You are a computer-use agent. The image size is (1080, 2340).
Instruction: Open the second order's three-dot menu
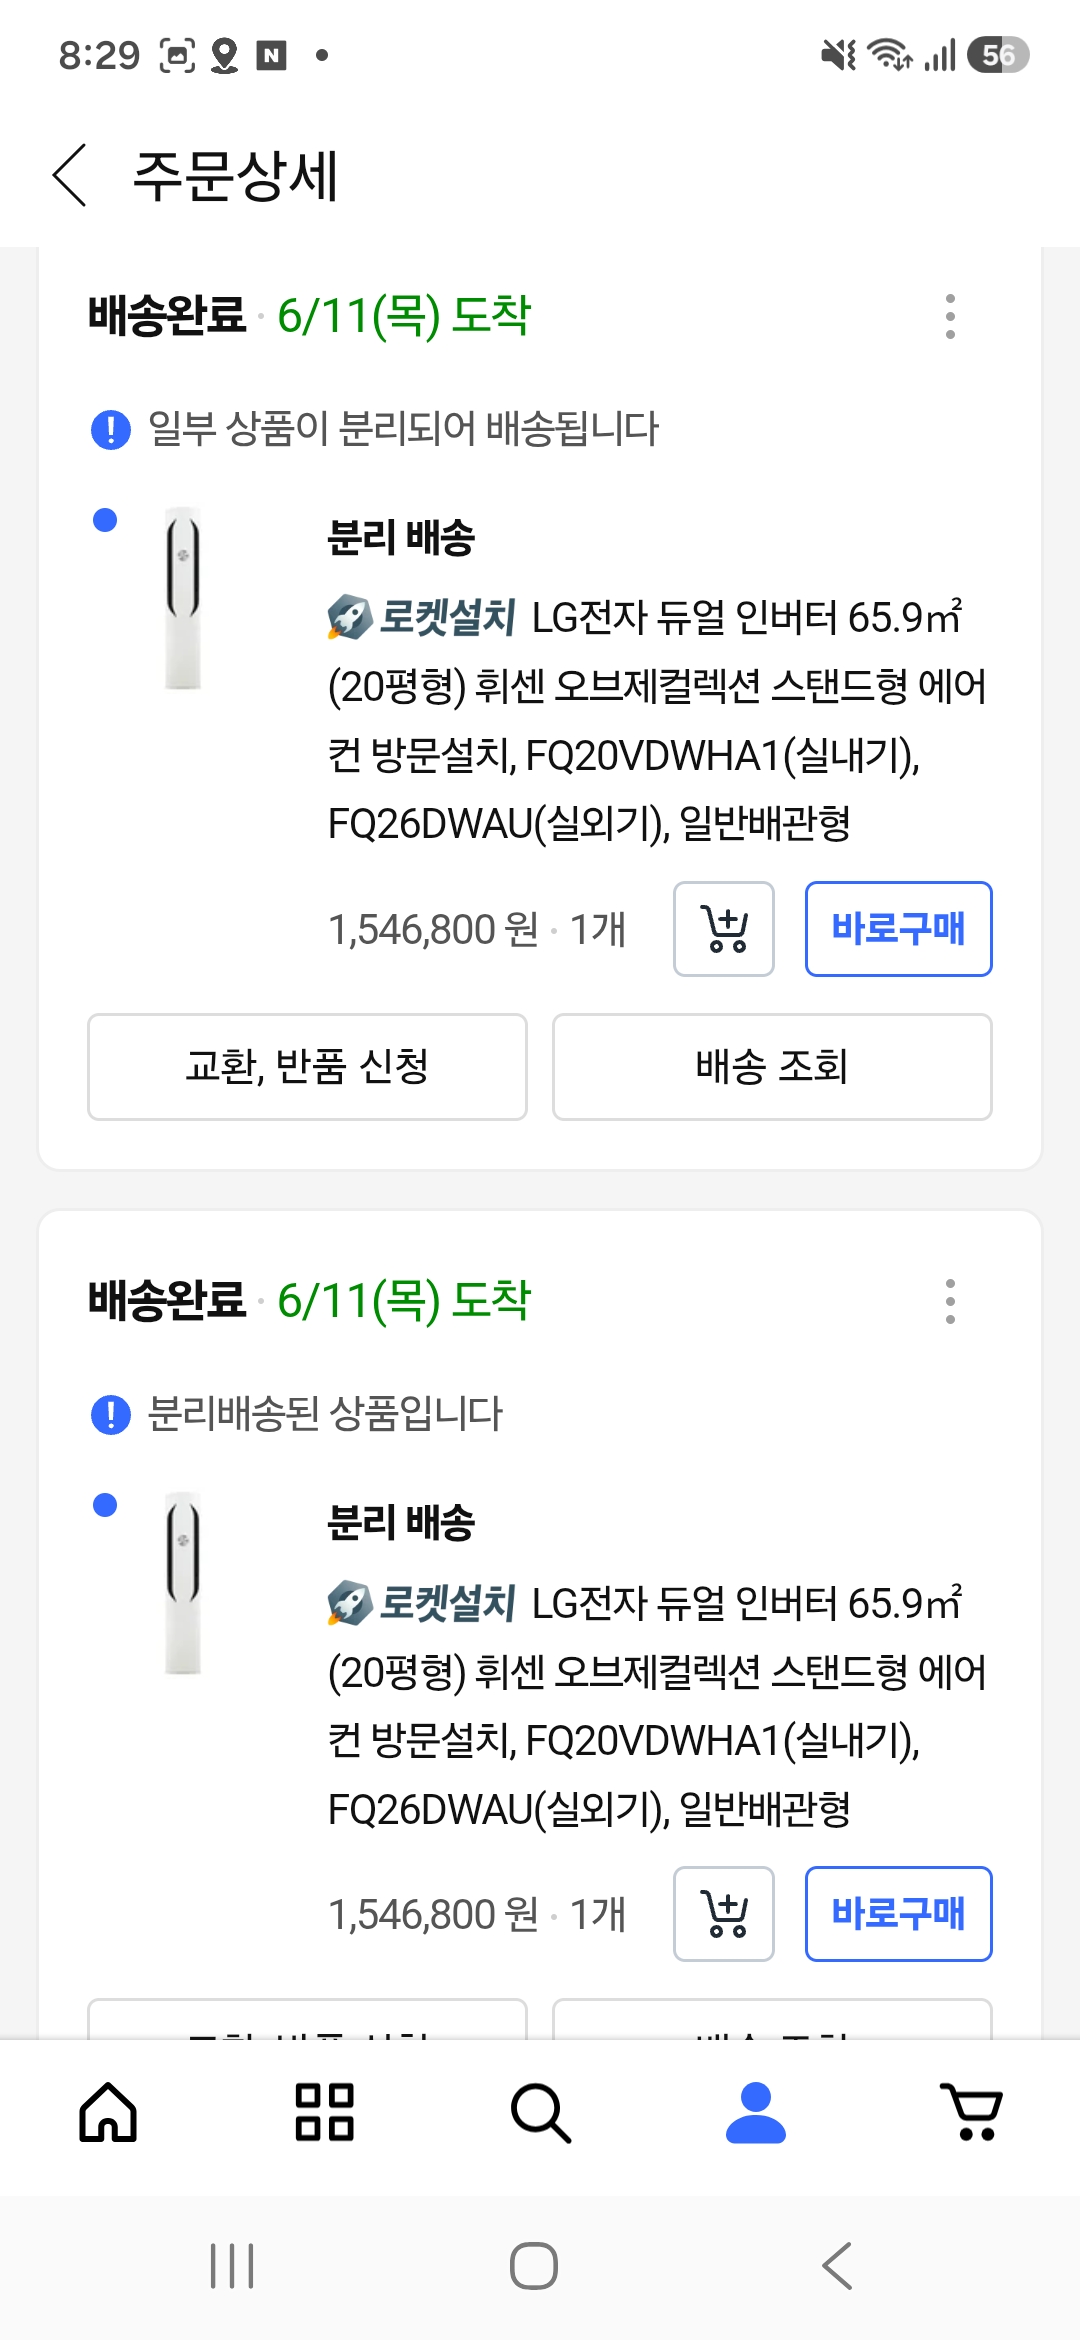pyautogui.click(x=950, y=1301)
